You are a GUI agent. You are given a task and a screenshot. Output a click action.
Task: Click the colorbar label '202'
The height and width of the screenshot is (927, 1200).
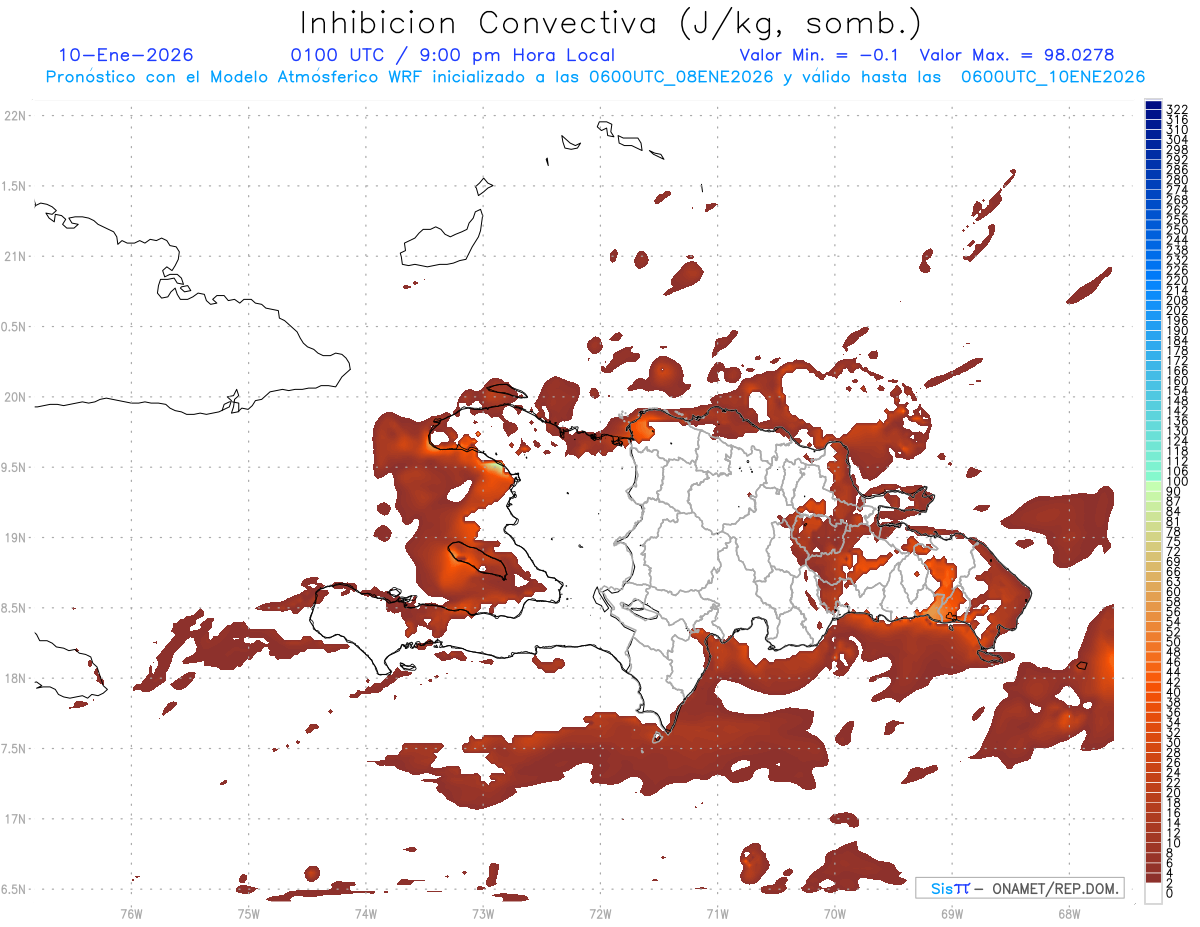tap(1177, 310)
